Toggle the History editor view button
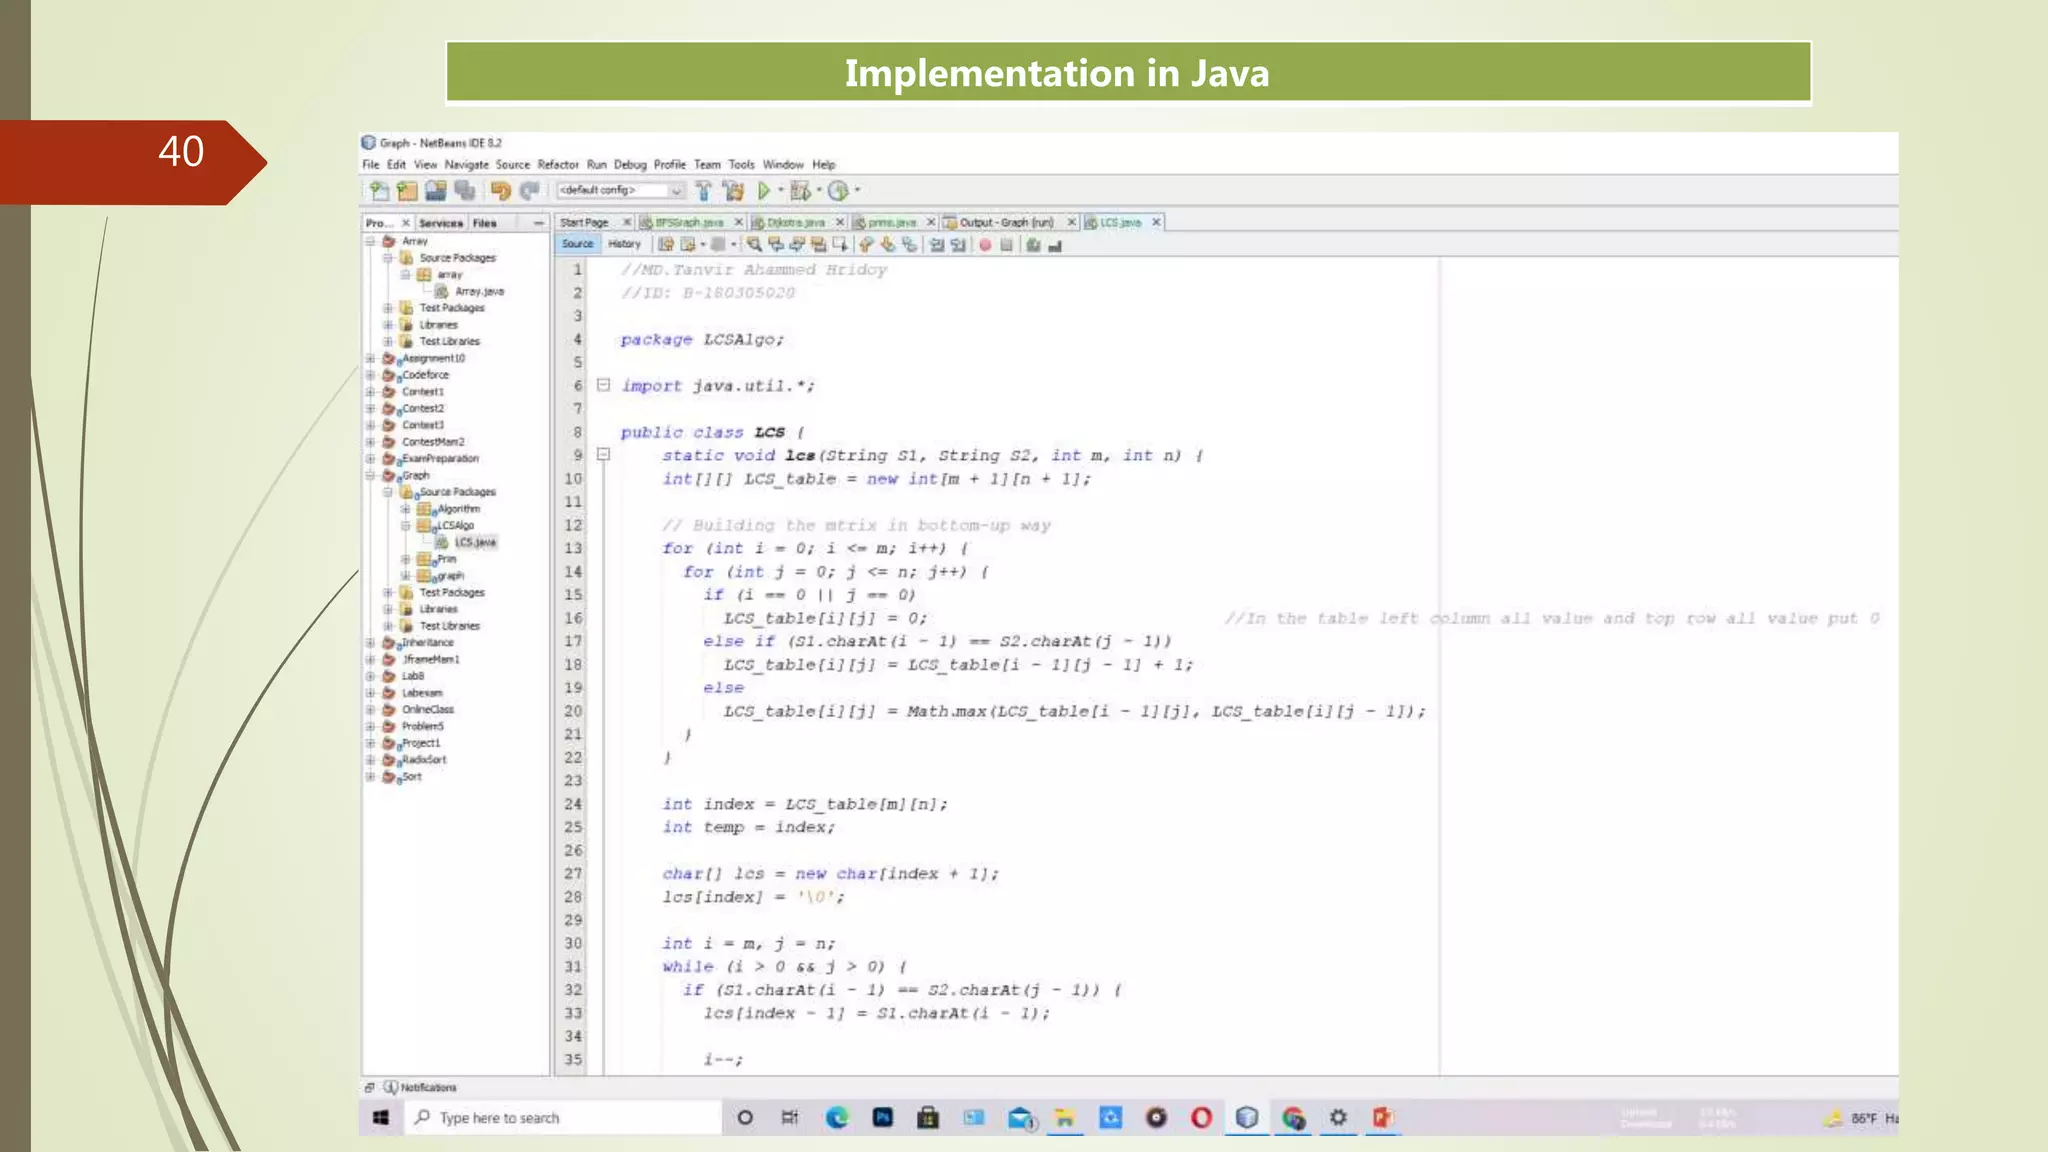 (x=624, y=244)
